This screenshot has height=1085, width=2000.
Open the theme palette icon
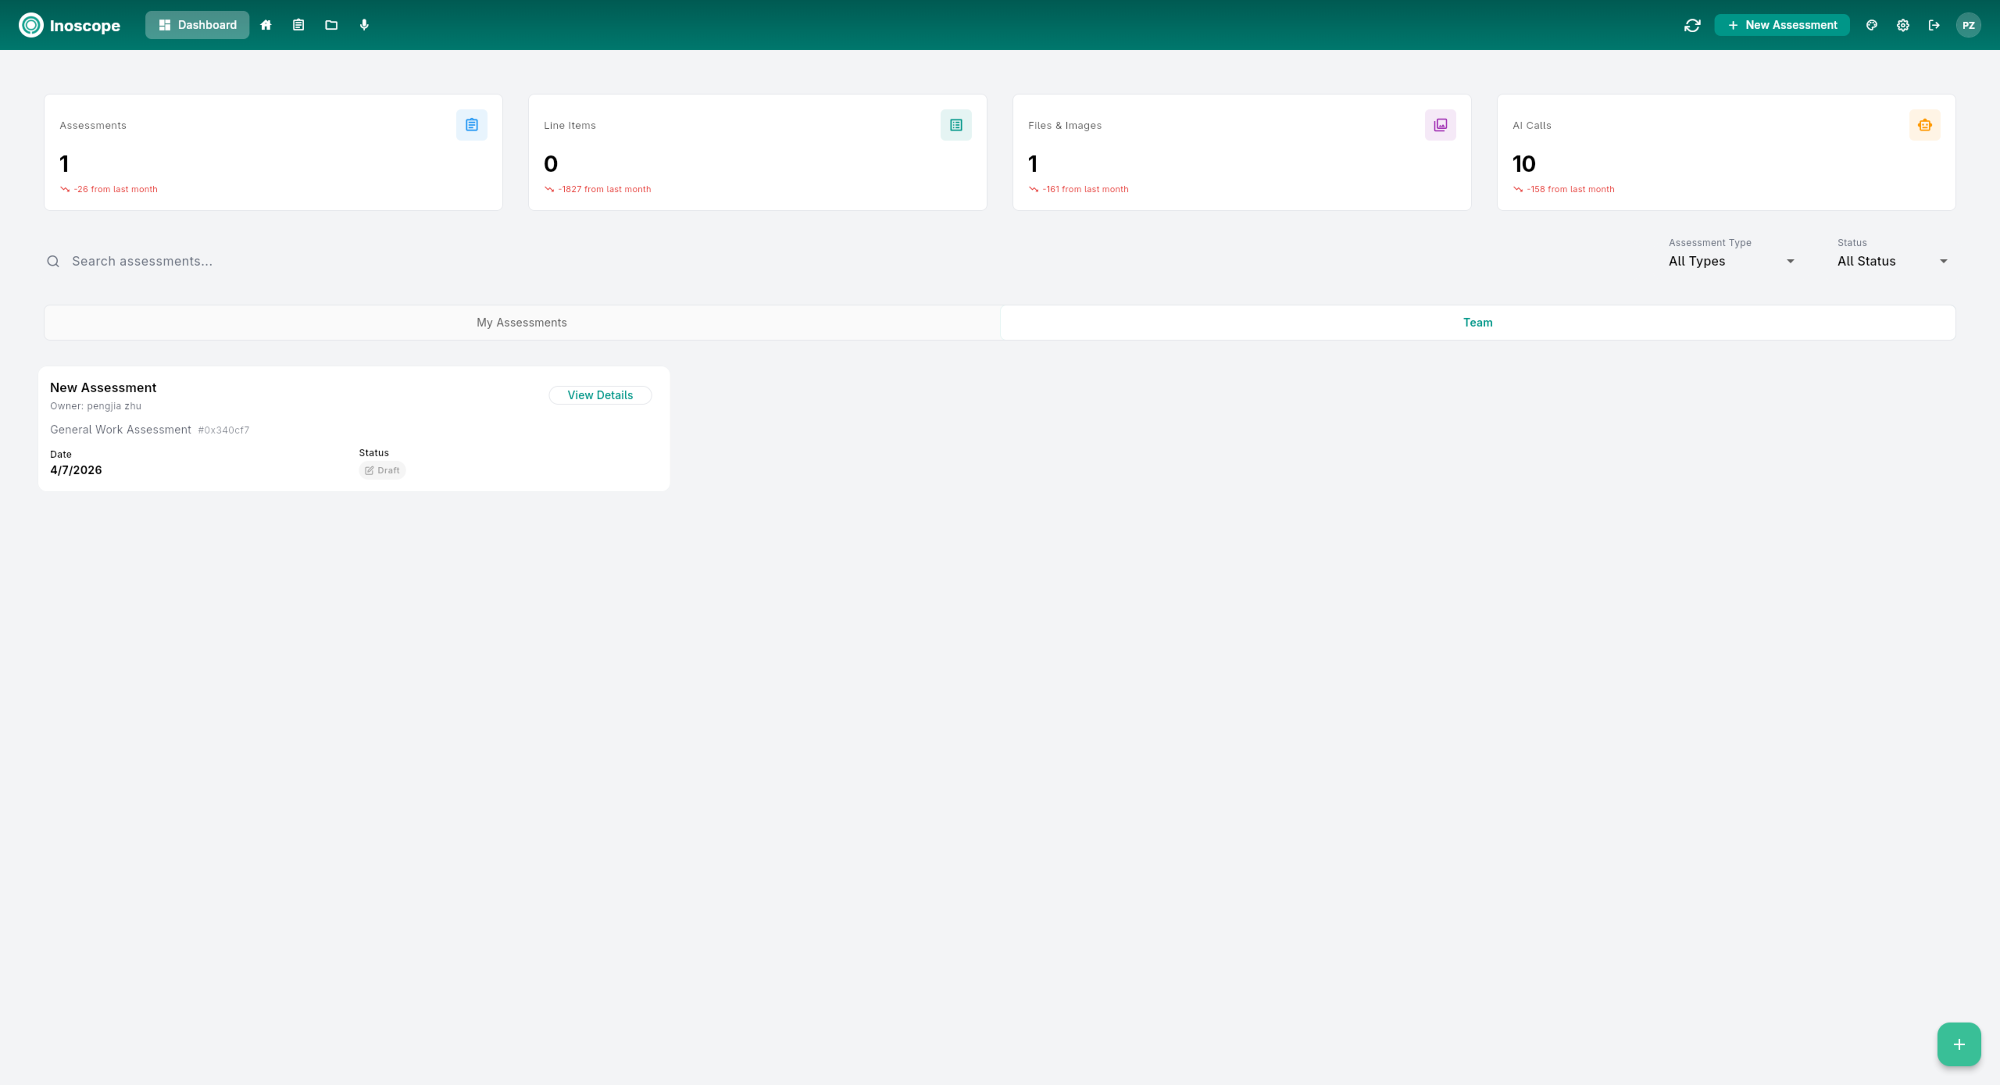pyautogui.click(x=1871, y=24)
